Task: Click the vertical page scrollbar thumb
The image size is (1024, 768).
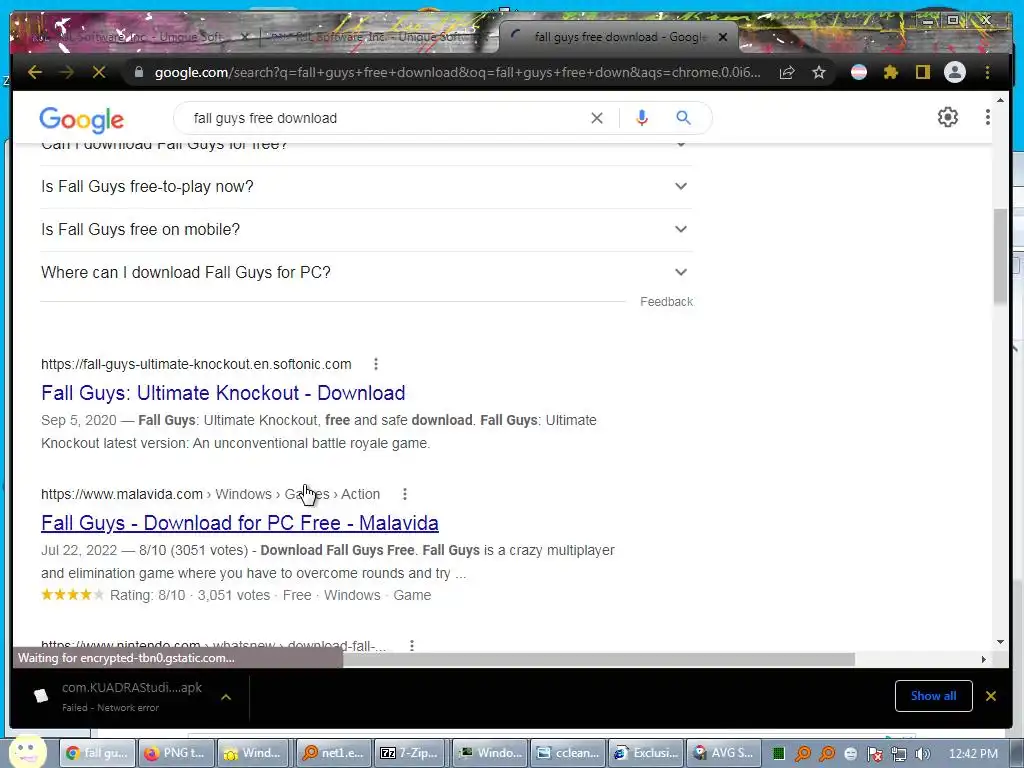Action: coord(1000,256)
